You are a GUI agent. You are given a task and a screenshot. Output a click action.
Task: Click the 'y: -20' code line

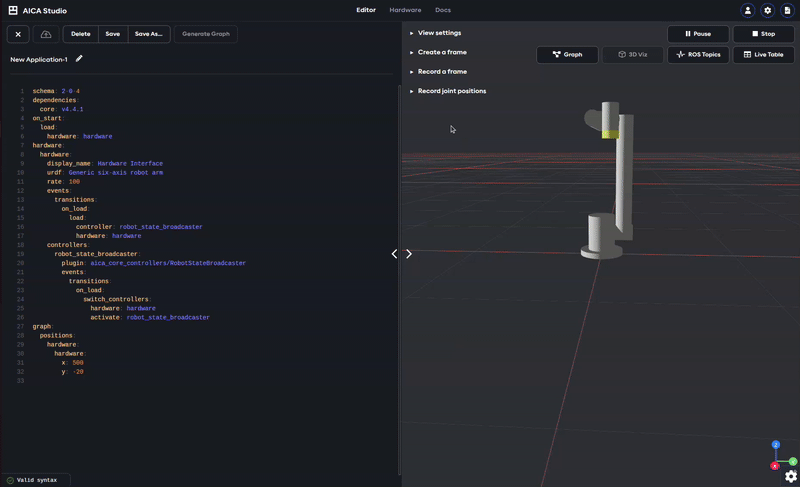click(72, 372)
